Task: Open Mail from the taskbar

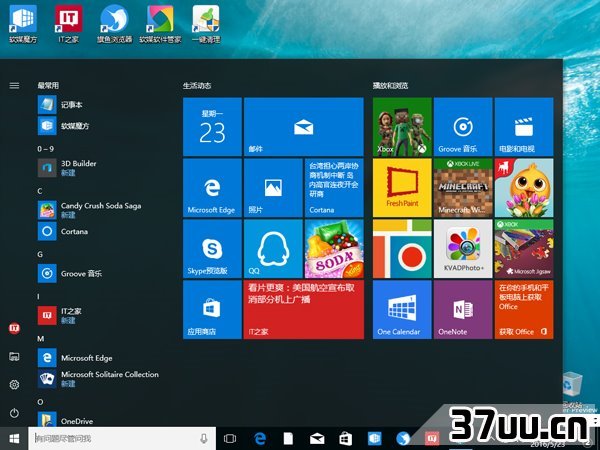Action: [x=317, y=439]
